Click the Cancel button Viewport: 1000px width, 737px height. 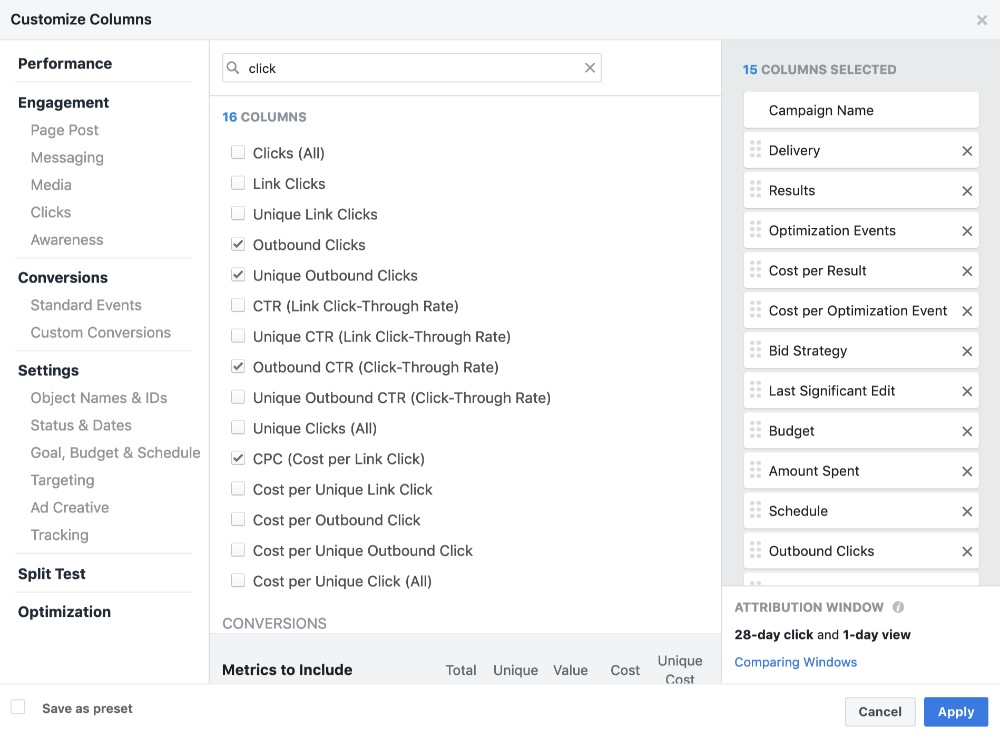(880, 711)
